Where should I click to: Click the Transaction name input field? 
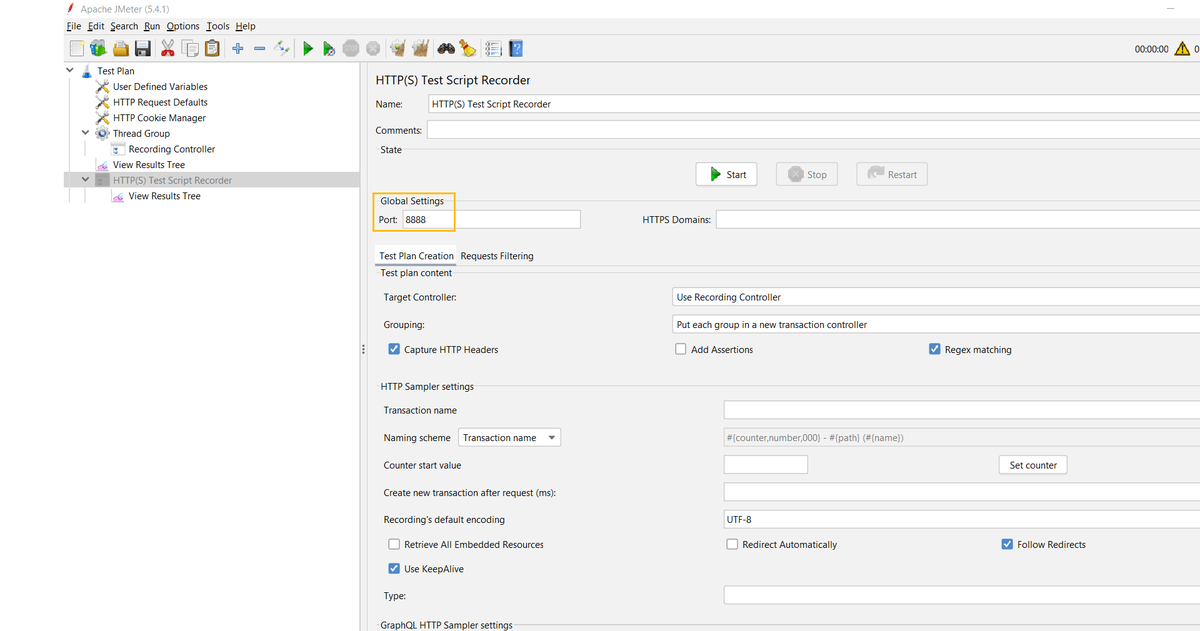point(962,410)
